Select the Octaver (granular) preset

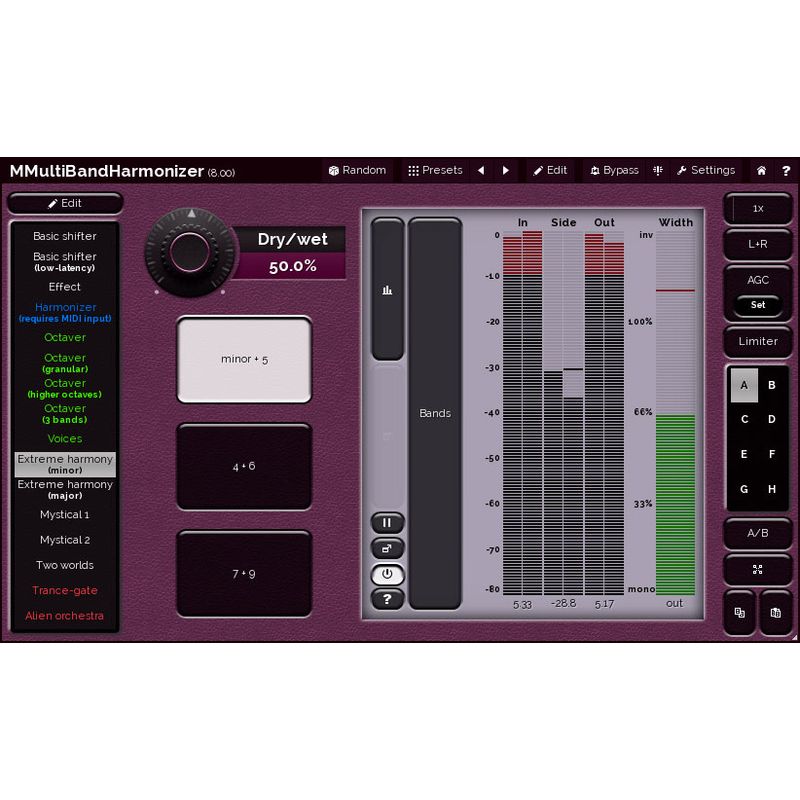coord(65,363)
